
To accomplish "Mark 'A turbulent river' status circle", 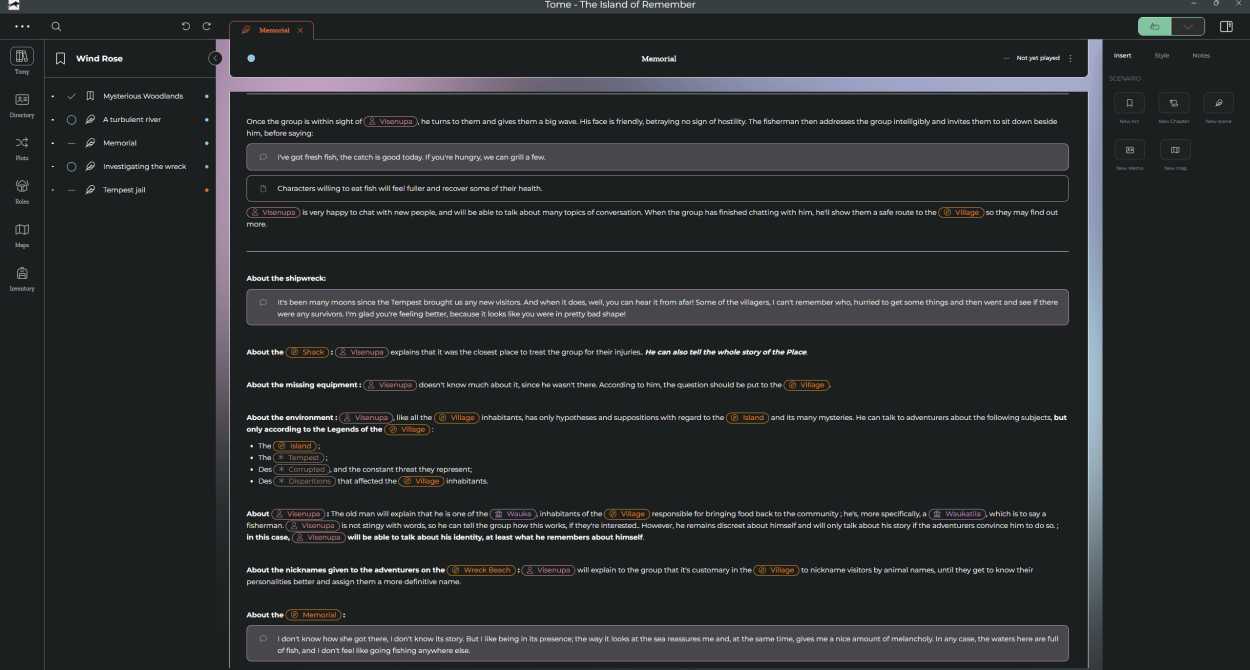I will point(71,120).
